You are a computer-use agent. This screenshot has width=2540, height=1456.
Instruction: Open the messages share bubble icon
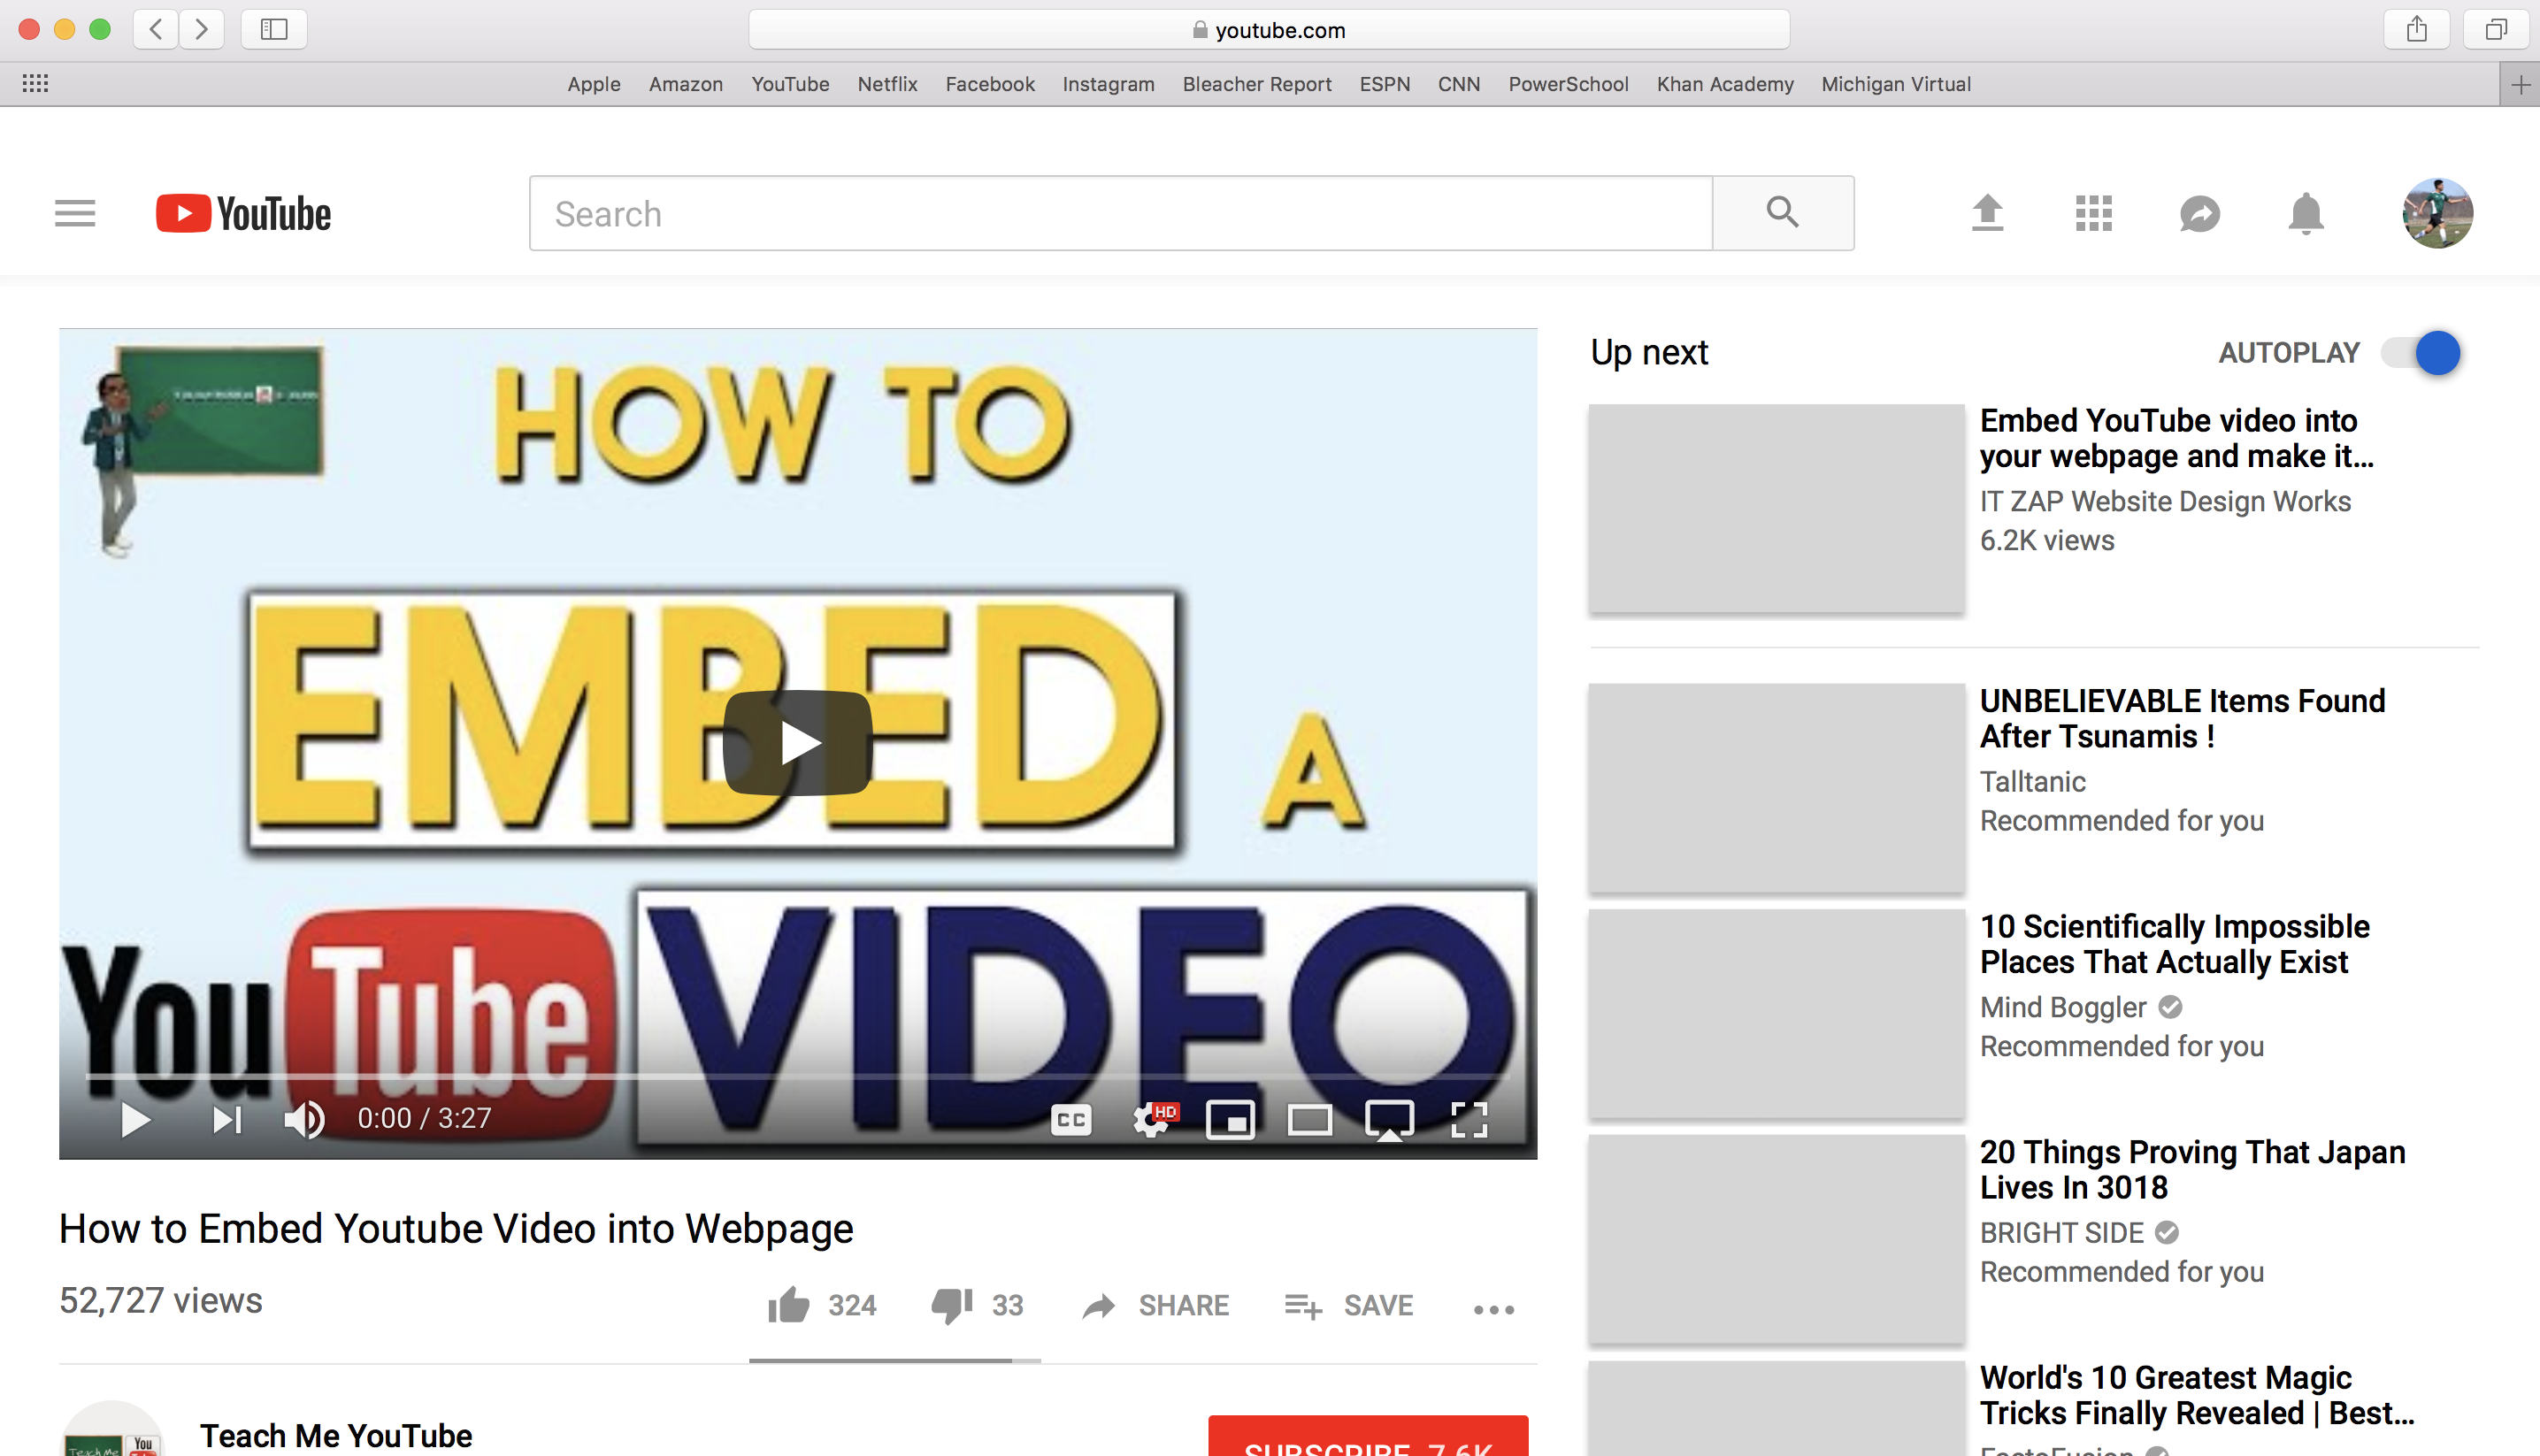(x=2199, y=213)
